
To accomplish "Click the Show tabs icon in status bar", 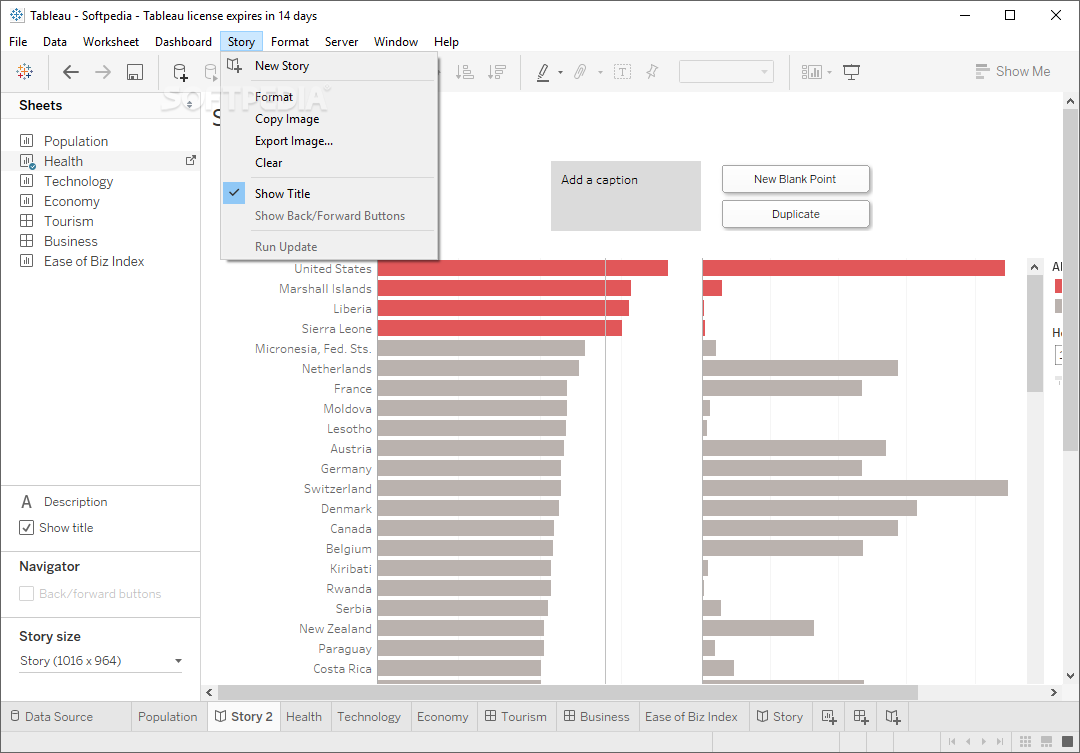I will point(1067,741).
